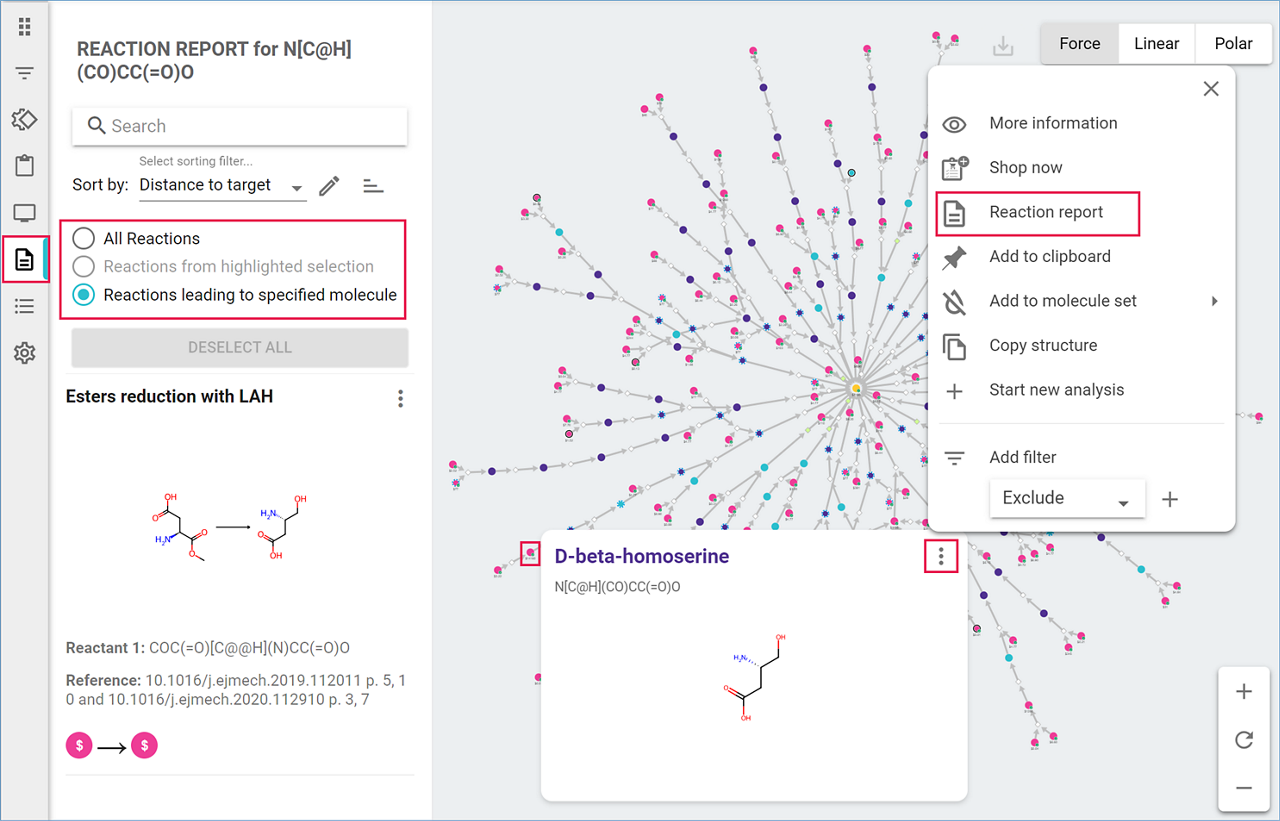This screenshot has width=1280, height=821.
Task: Switch graph layout to Polar
Action: pyautogui.click(x=1233, y=44)
